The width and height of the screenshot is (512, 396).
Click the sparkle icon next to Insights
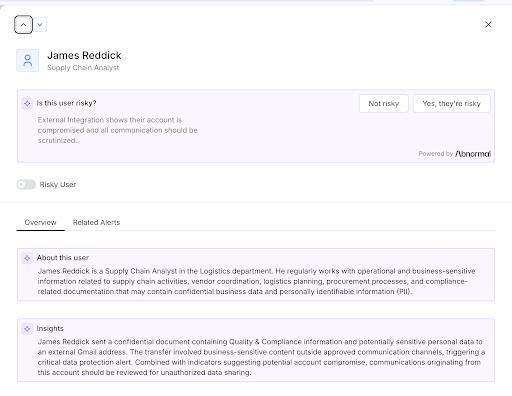click(27, 329)
